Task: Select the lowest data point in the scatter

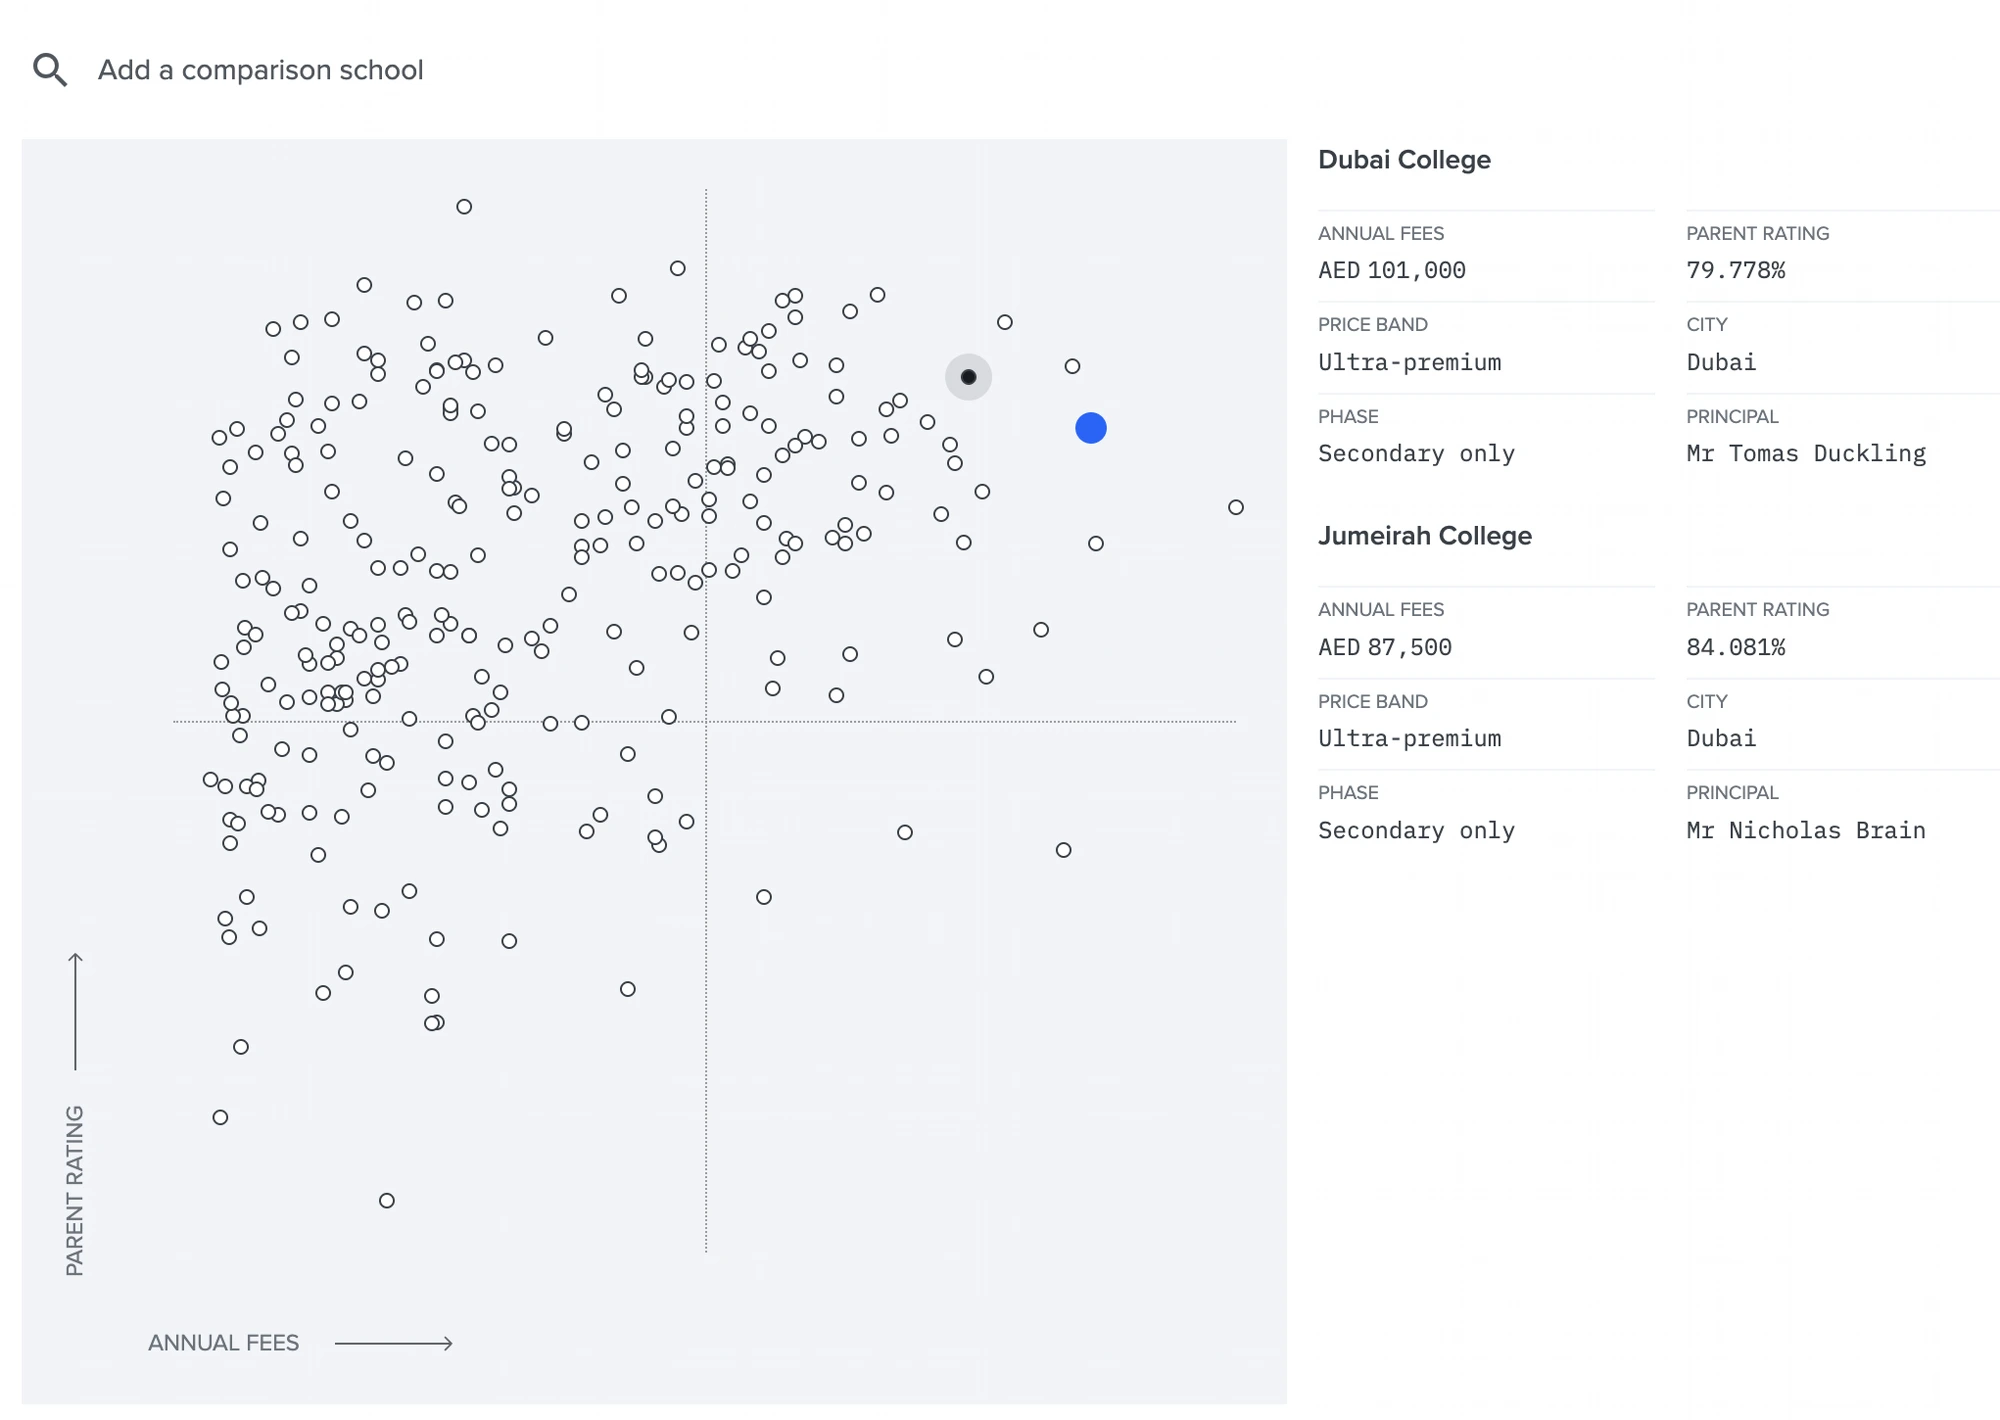Action: [387, 1200]
